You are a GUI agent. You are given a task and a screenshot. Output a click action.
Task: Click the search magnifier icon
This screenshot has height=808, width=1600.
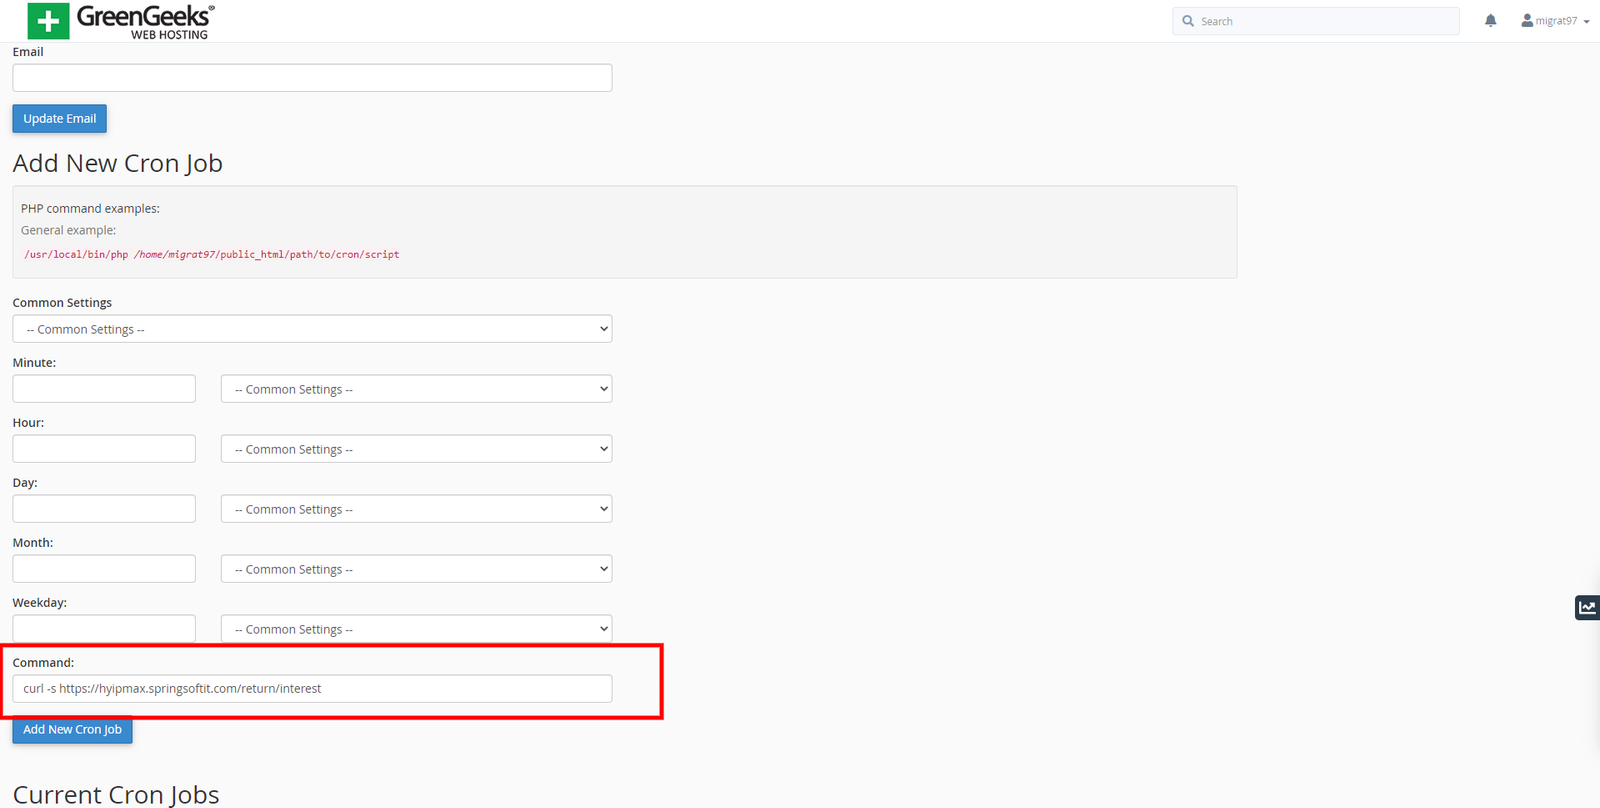click(x=1188, y=21)
